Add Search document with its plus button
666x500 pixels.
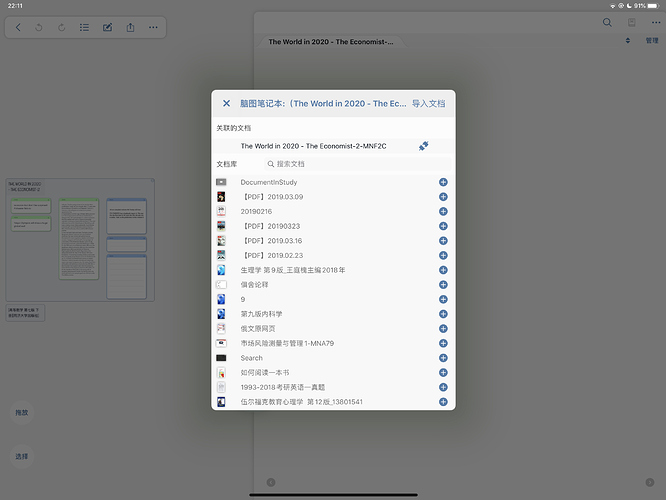(443, 358)
